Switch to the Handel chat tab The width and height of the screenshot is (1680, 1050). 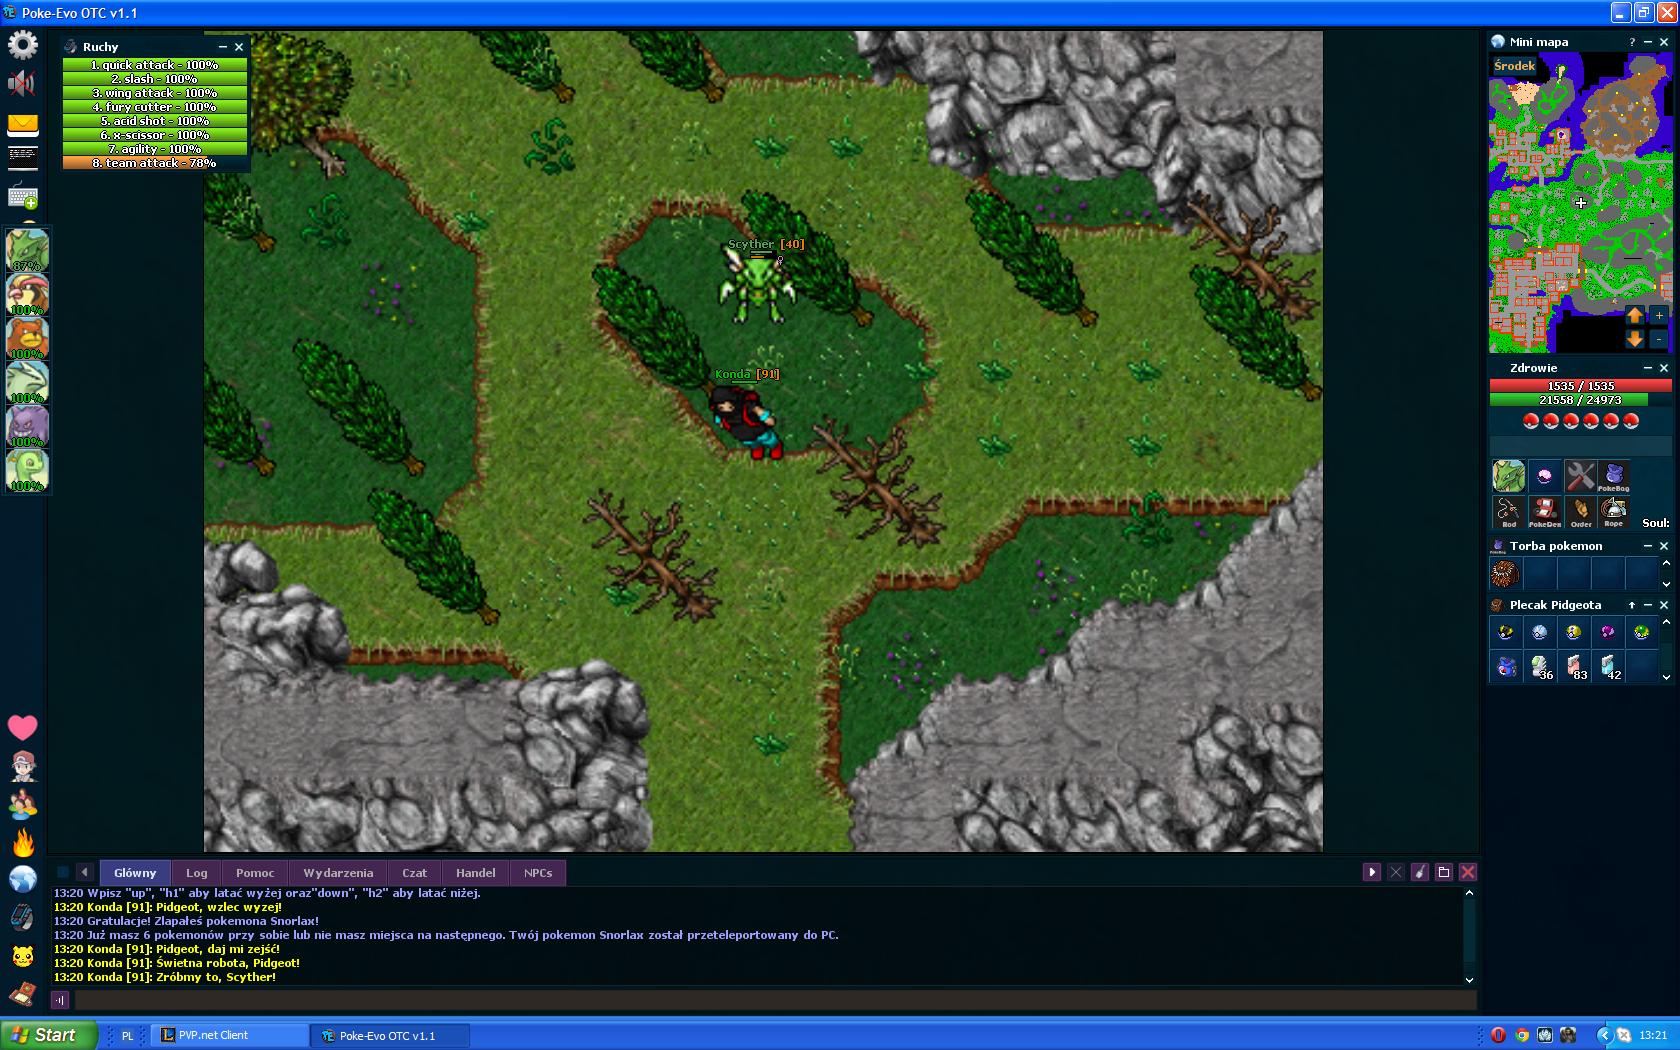click(x=475, y=873)
